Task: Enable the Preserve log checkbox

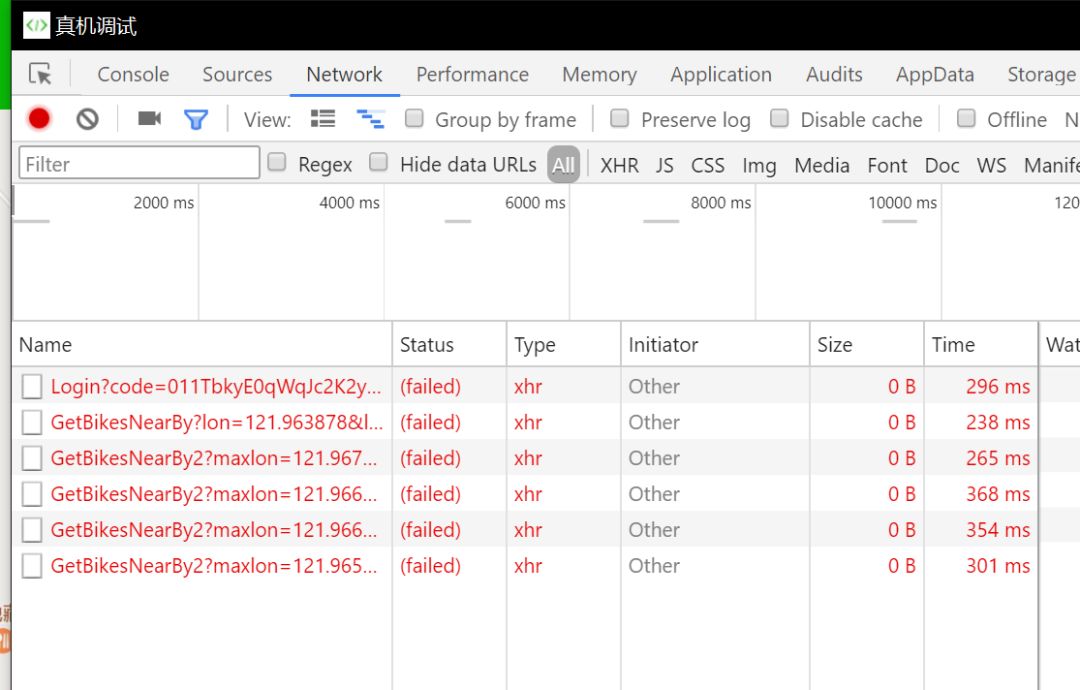Action: [x=620, y=119]
